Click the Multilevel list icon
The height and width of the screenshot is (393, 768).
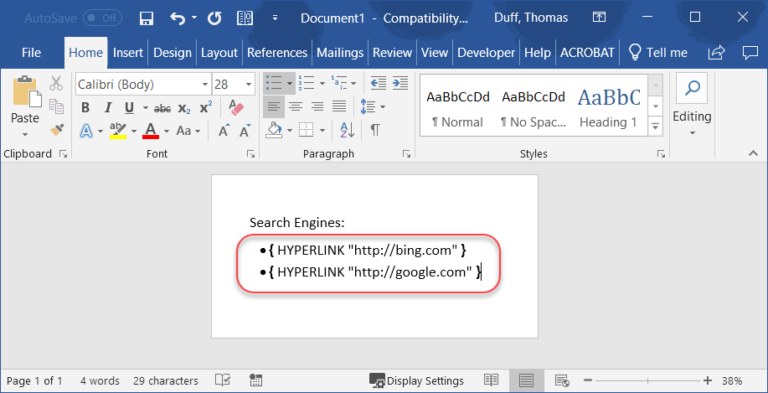point(339,83)
